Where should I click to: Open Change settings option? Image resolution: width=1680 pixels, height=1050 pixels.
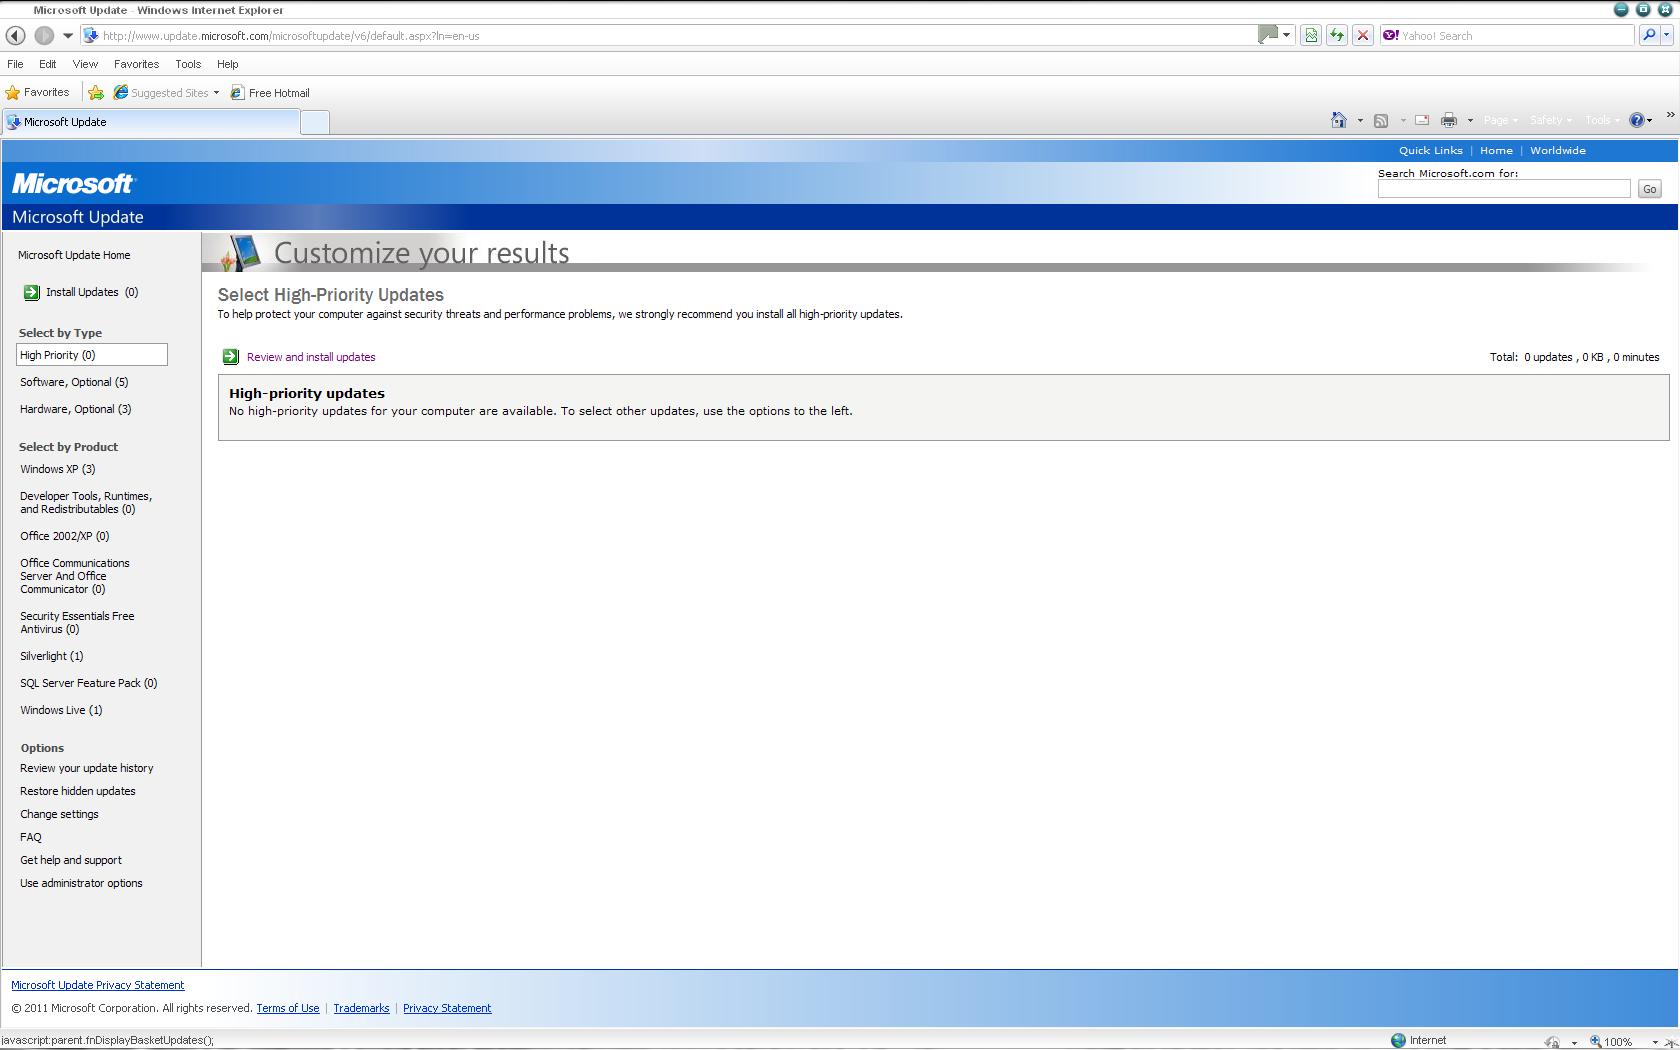click(59, 814)
